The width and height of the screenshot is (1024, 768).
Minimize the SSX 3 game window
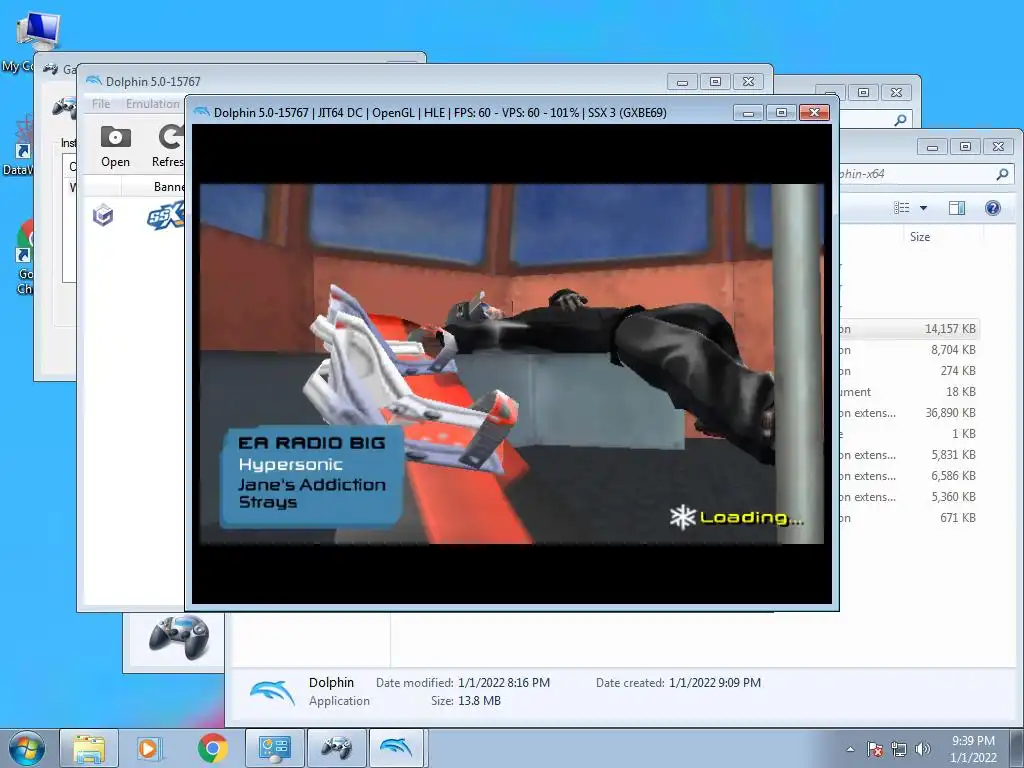click(x=748, y=112)
